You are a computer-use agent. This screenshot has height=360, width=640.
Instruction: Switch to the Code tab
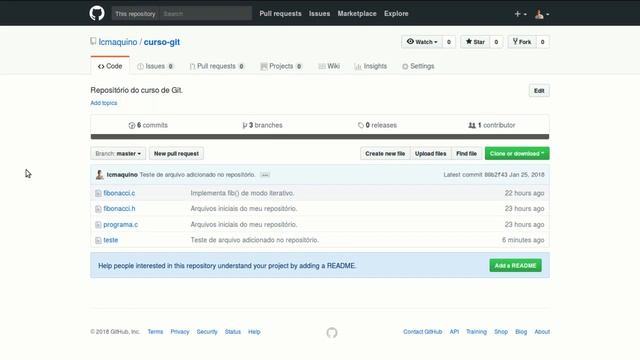[110, 66]
